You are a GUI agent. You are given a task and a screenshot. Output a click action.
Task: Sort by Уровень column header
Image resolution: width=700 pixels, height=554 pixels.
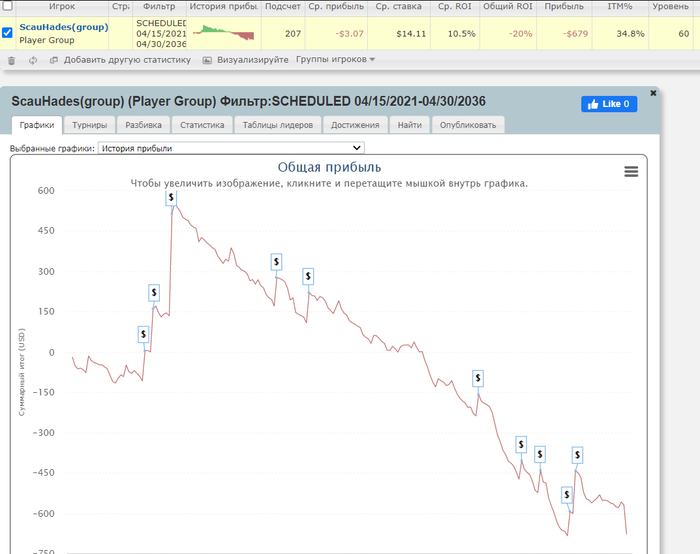tap(671, 6)
